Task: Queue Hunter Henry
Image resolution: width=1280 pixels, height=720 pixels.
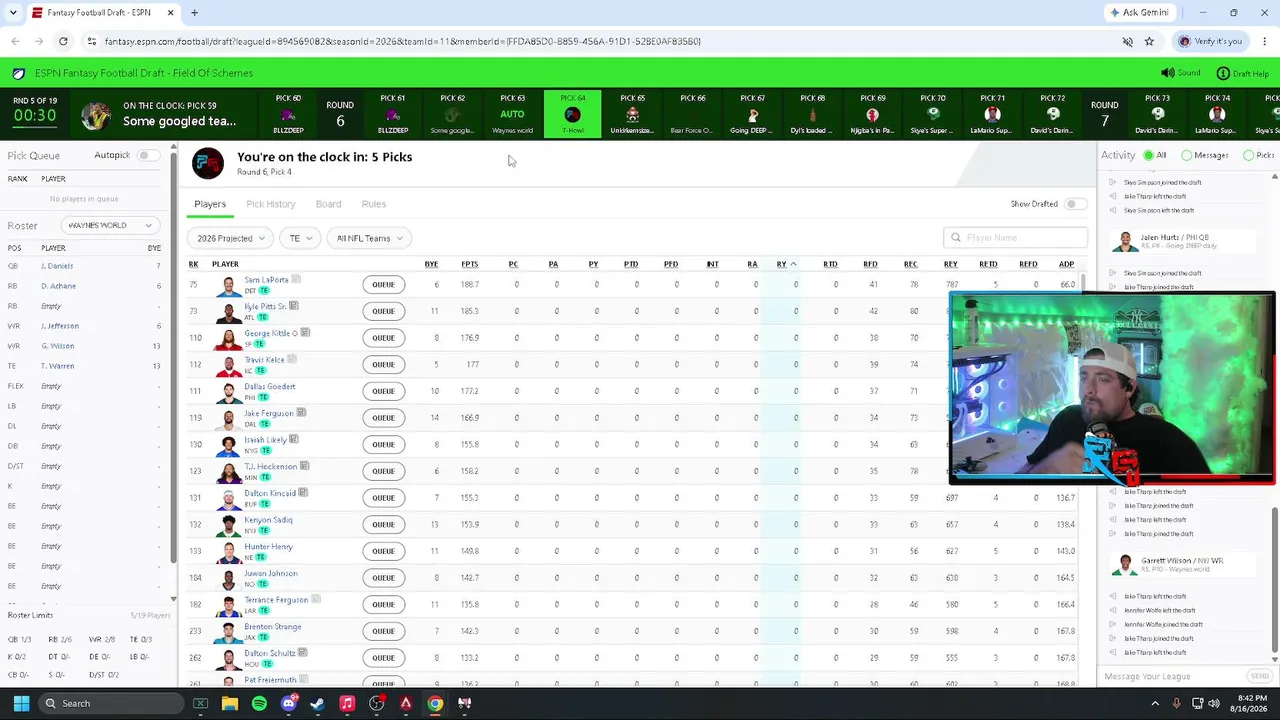Action: pos(383,551)
